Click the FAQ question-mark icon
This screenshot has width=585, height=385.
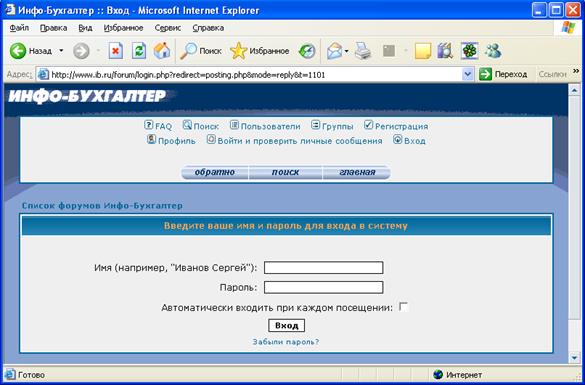(148, 125)
